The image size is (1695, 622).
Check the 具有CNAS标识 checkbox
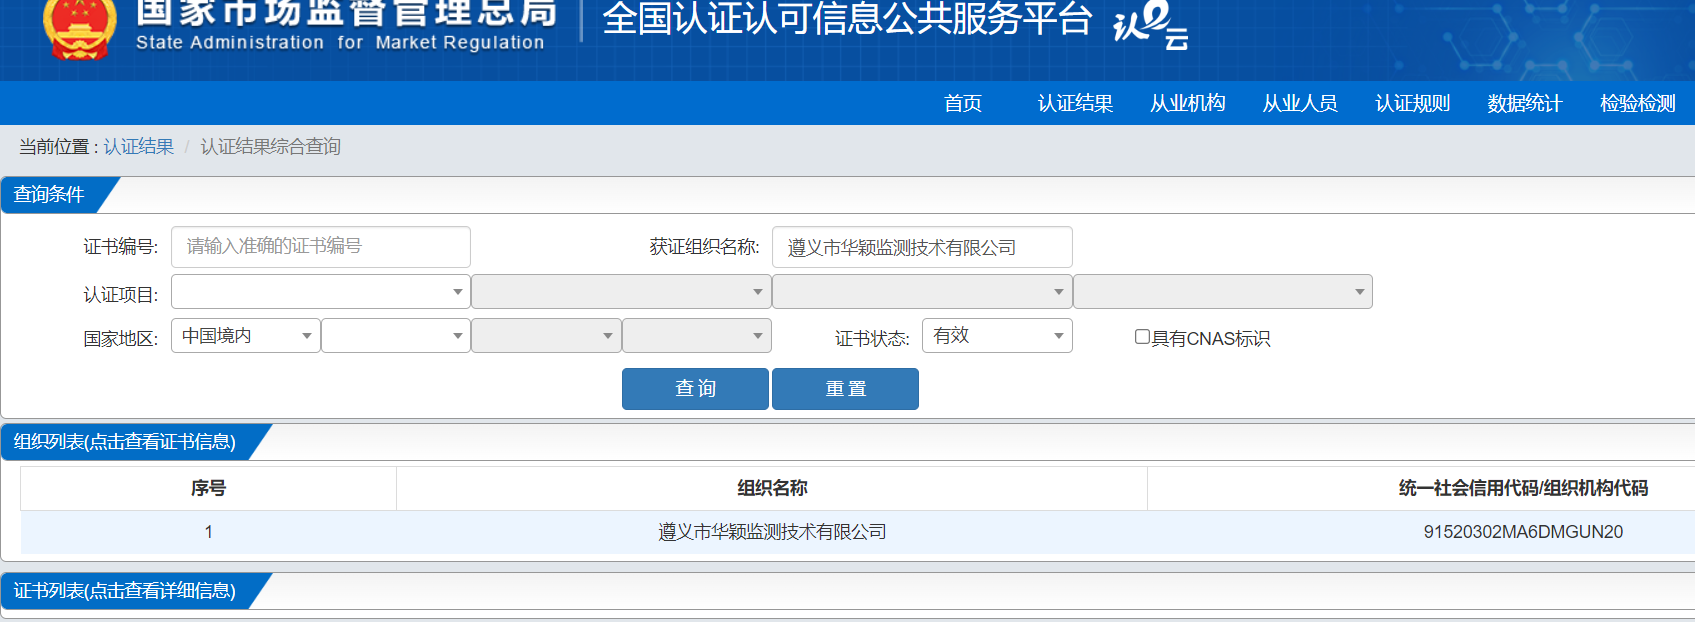(1142, 337)
